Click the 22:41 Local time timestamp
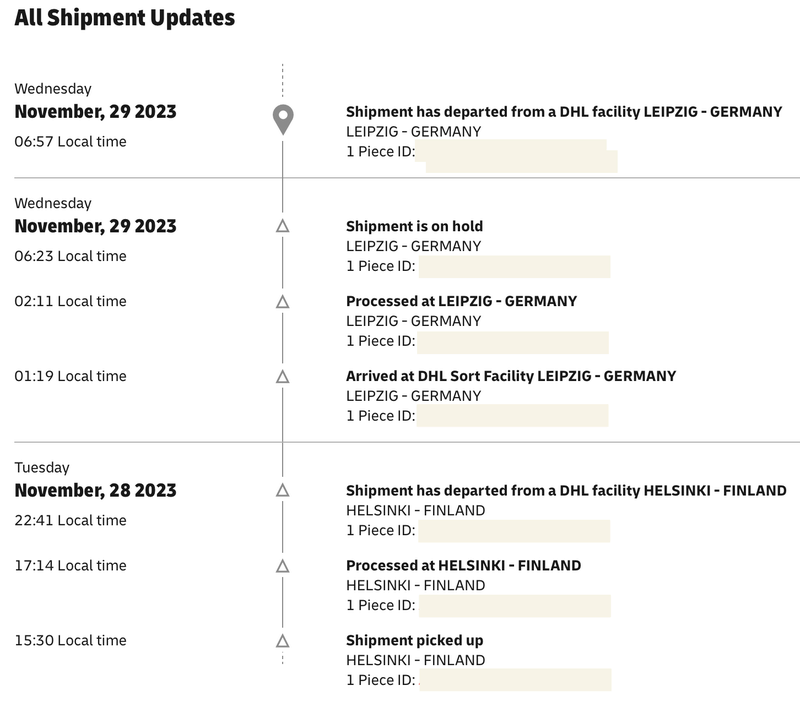The height and width of the screenshot is (718, 800). coord(70,520)
